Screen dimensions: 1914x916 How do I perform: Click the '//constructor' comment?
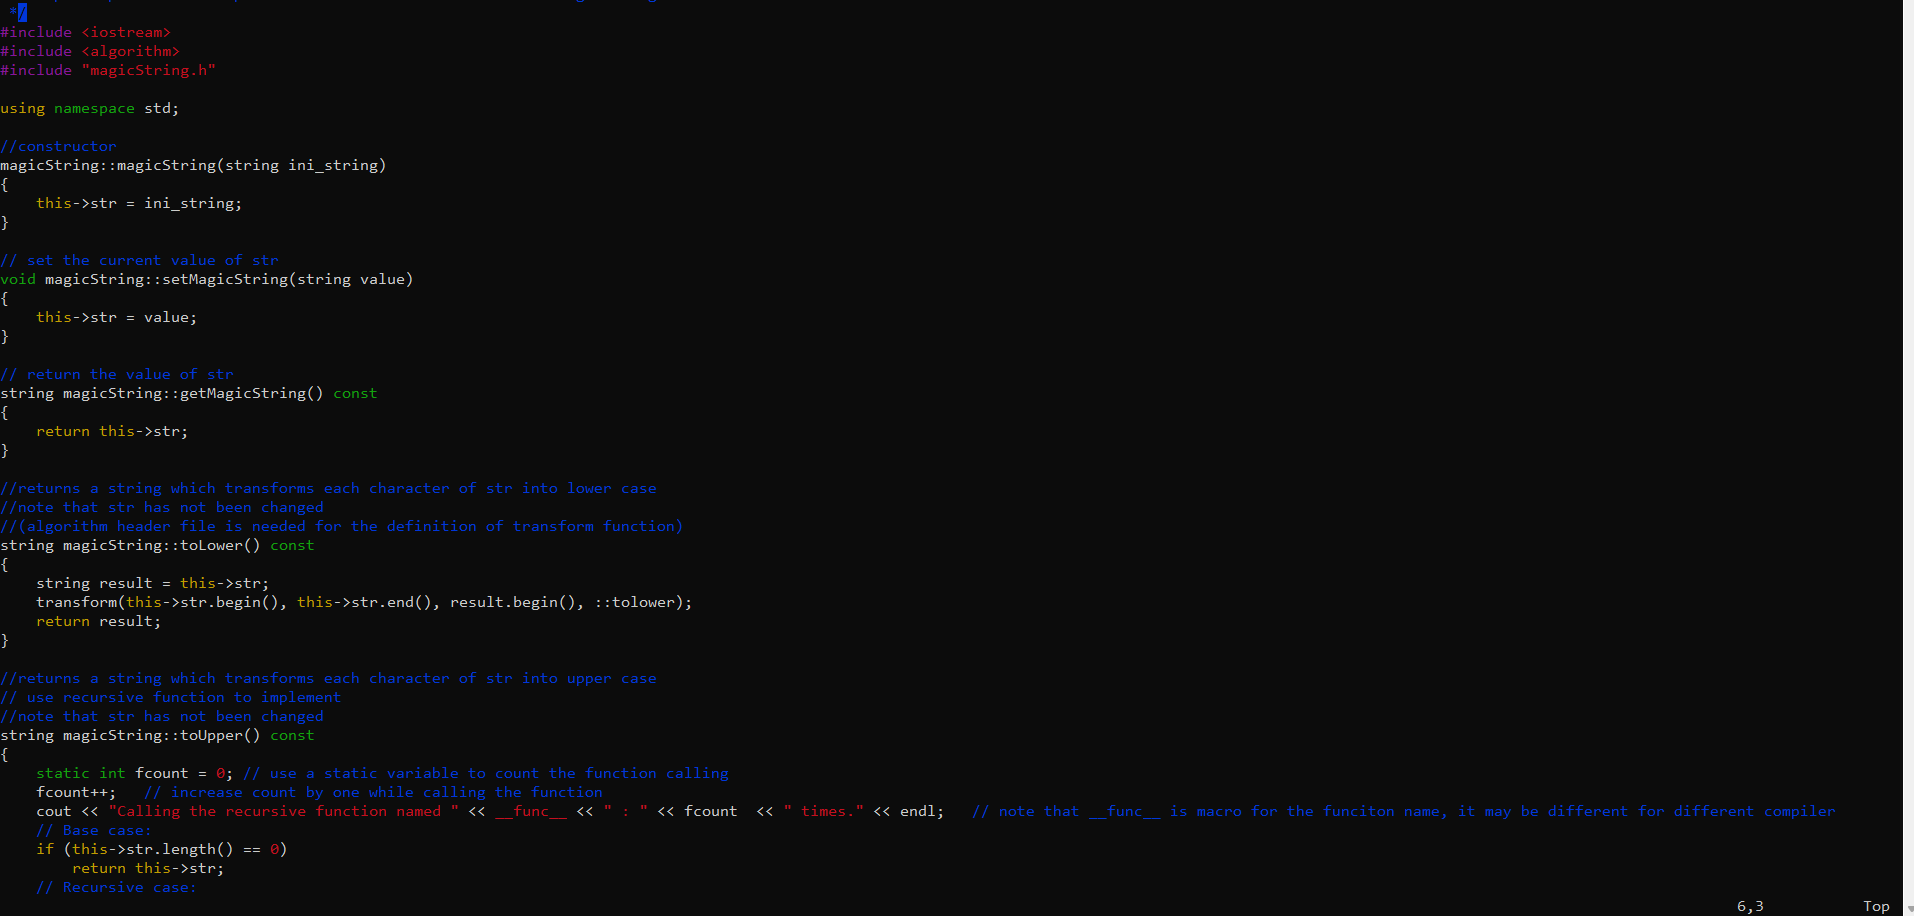(x=58, y=146)
